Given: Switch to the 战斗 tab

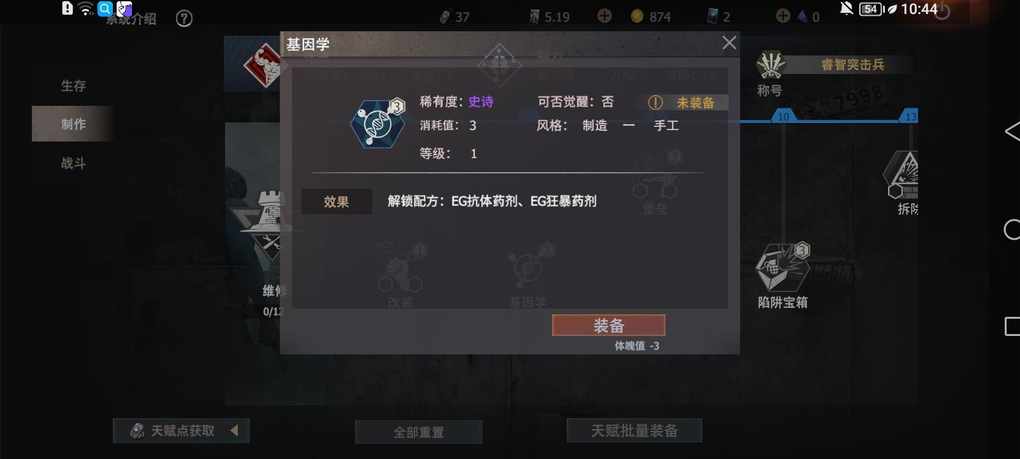Looking at the screenshot, I should [74, 163].
